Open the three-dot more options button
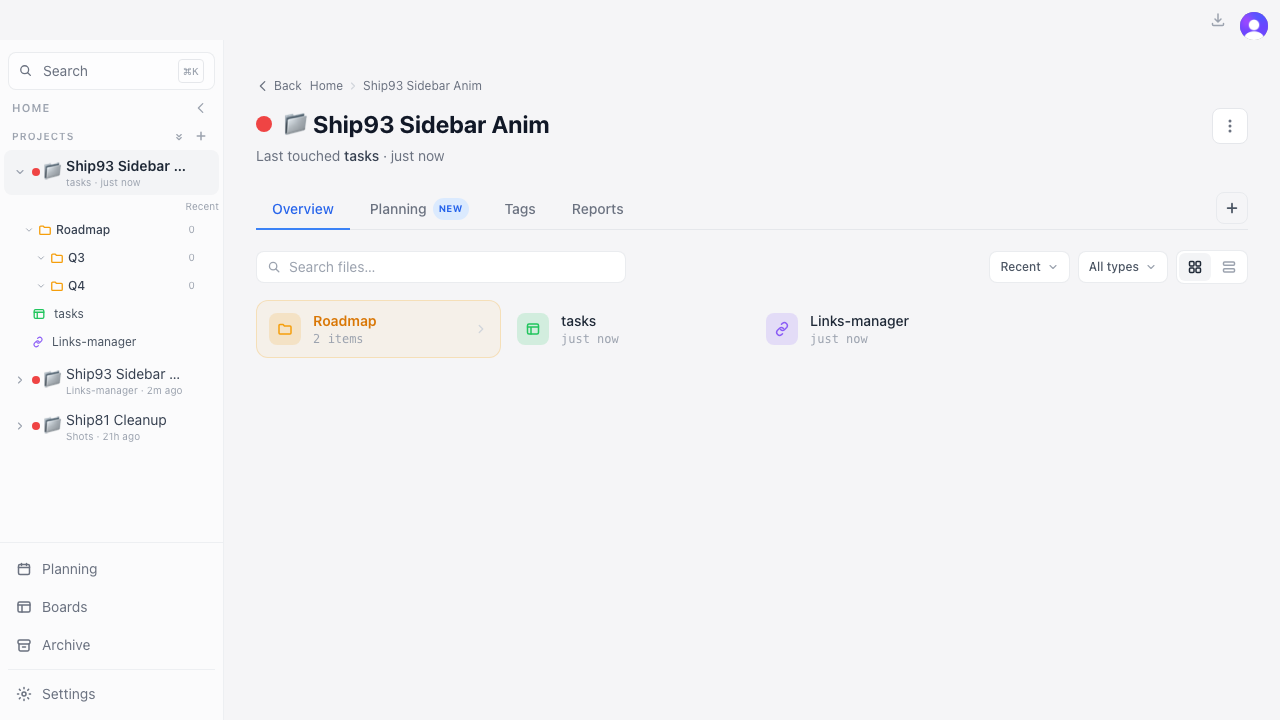 pos(1230,126)
